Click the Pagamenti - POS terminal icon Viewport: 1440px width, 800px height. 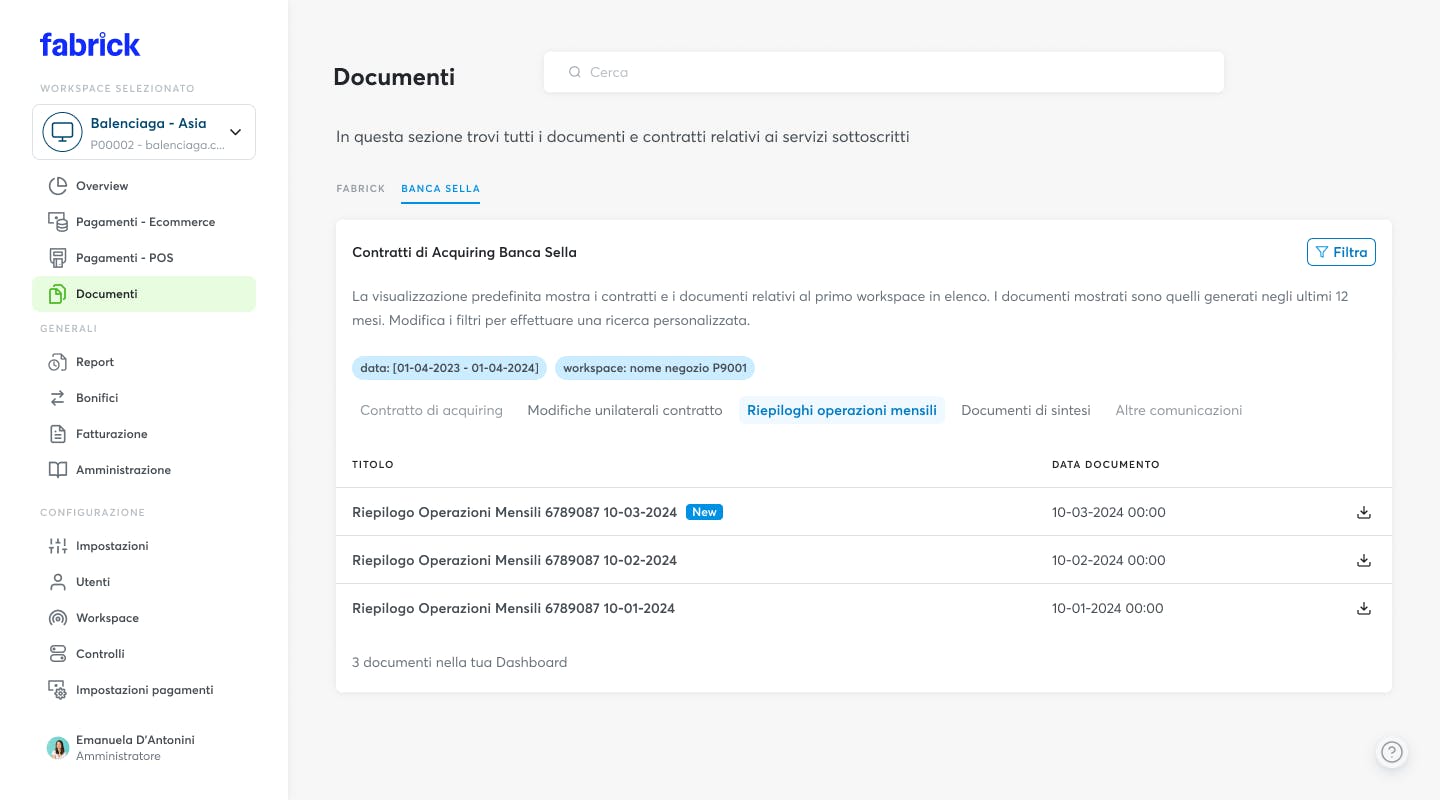click(x=58, y=258)
